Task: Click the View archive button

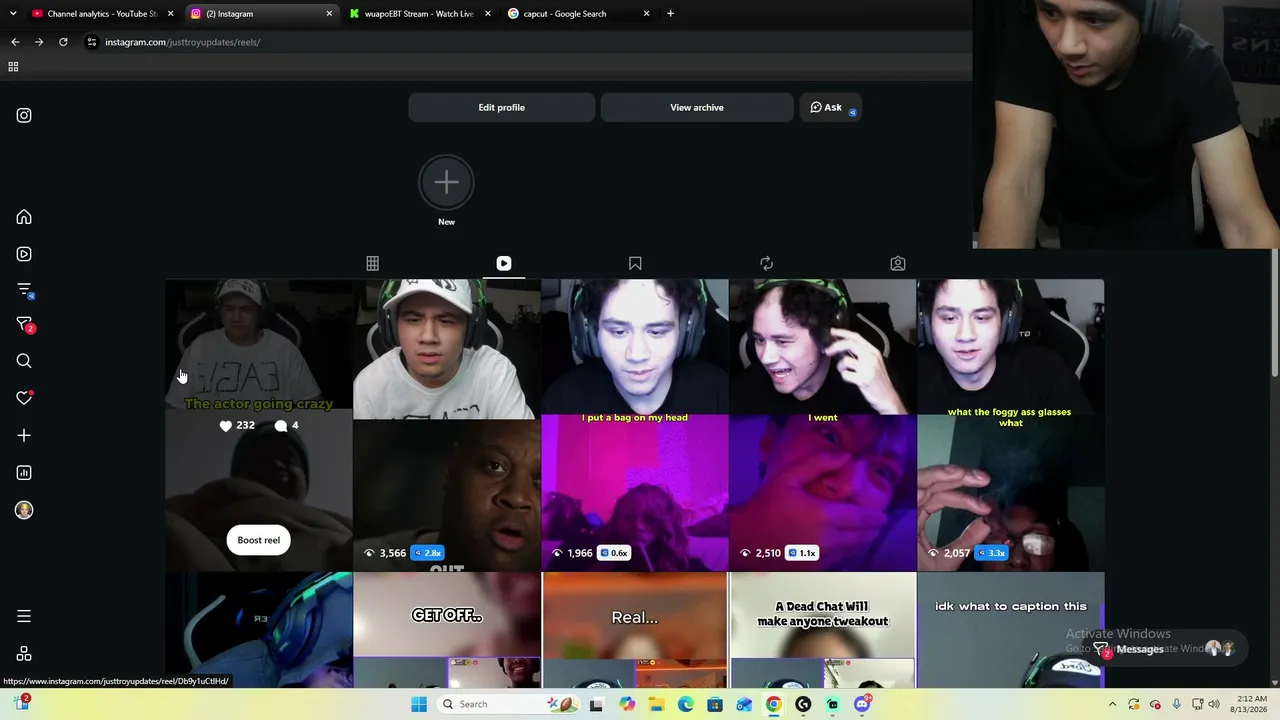Action: point(697,107)
